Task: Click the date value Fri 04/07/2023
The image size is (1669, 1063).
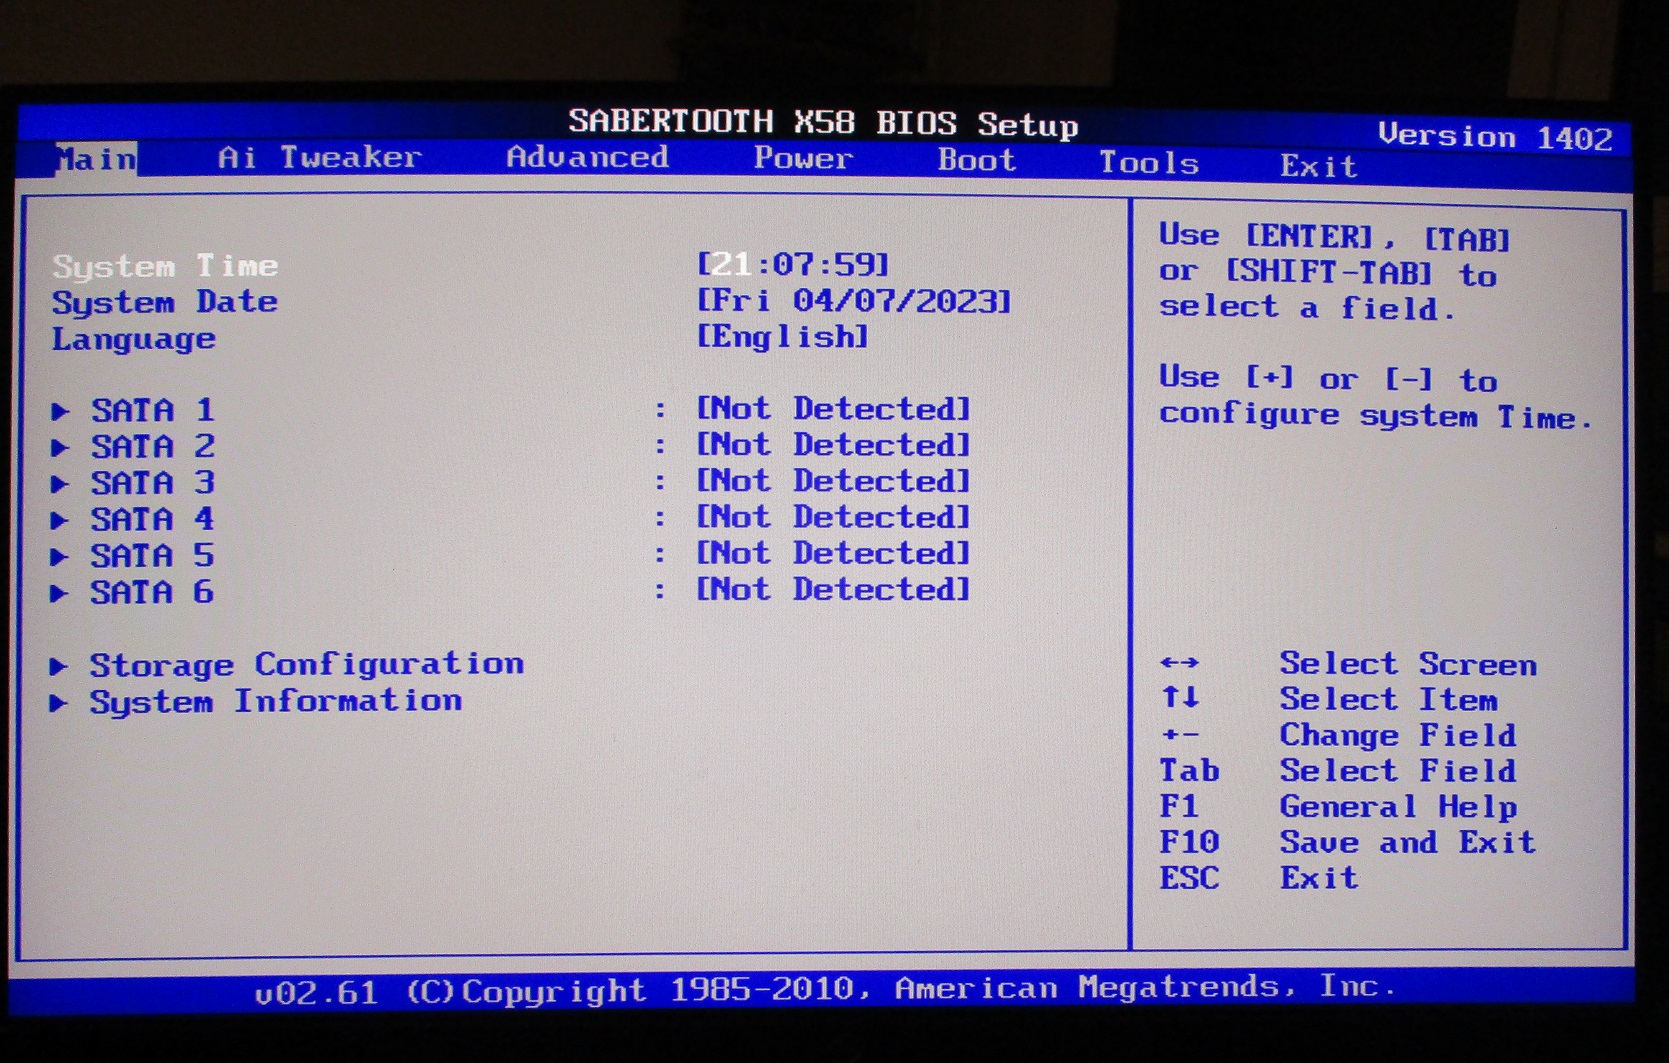Action: click(854, 300)
